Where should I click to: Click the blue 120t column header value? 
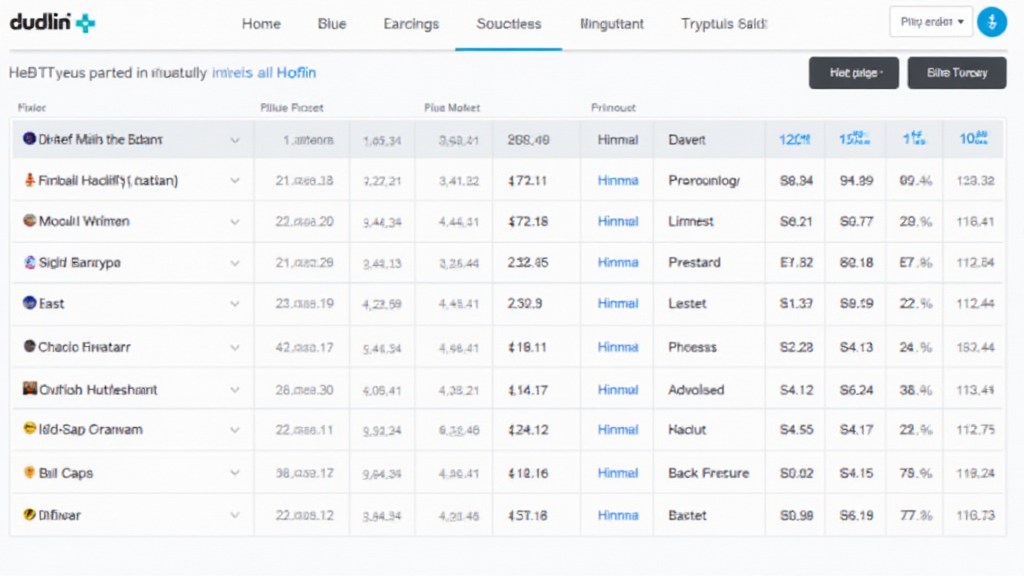pos(793,139)
